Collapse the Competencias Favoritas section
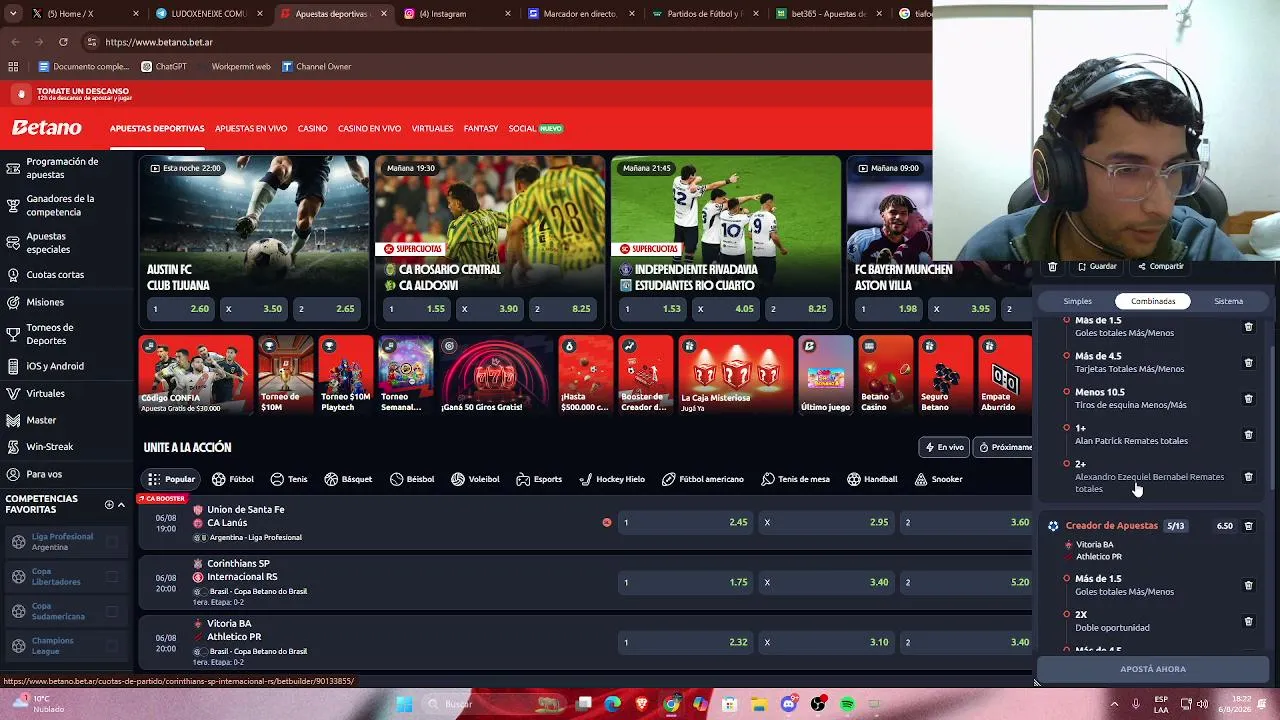The width and height of the screenshot is (1280, 720). pyautogui.click(x=121, y=504)
